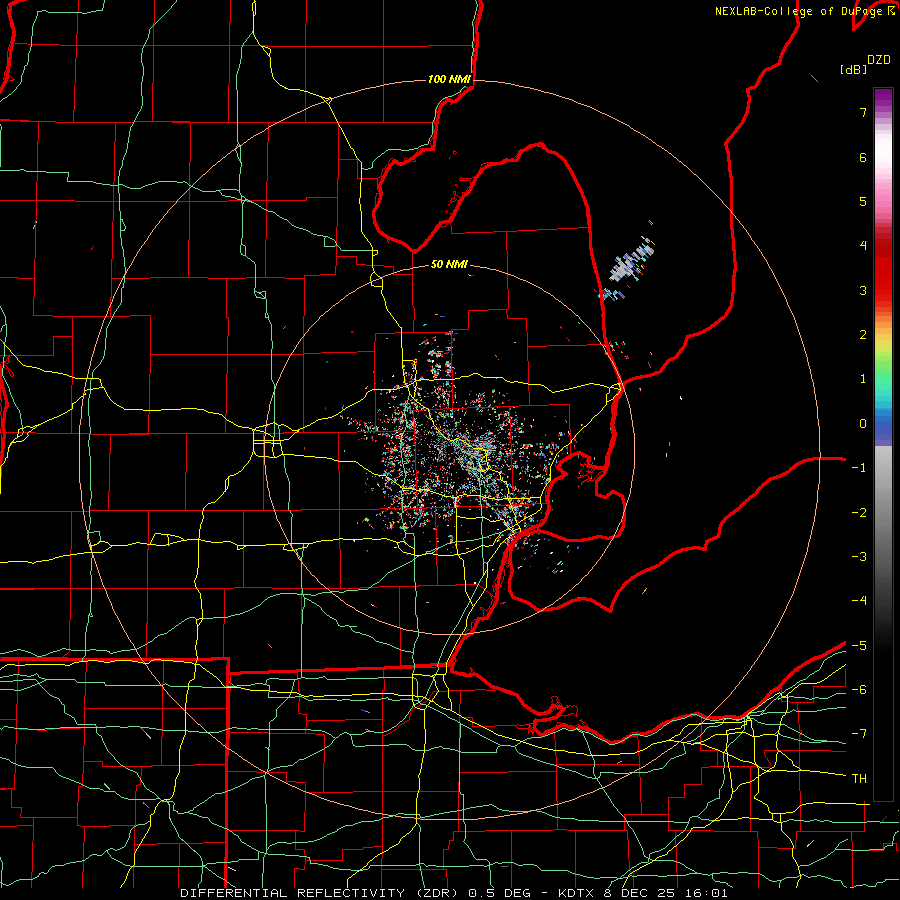The width and height of the screenshot is (900, 900).
Task: Click the KDTX radar site identifier
Action: [574, 893]
